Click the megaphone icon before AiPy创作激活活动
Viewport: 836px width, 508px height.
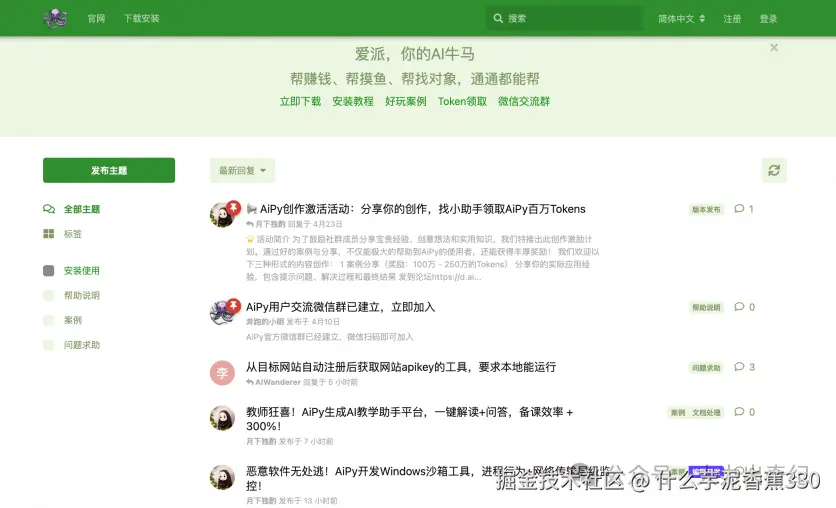[252, 209]
